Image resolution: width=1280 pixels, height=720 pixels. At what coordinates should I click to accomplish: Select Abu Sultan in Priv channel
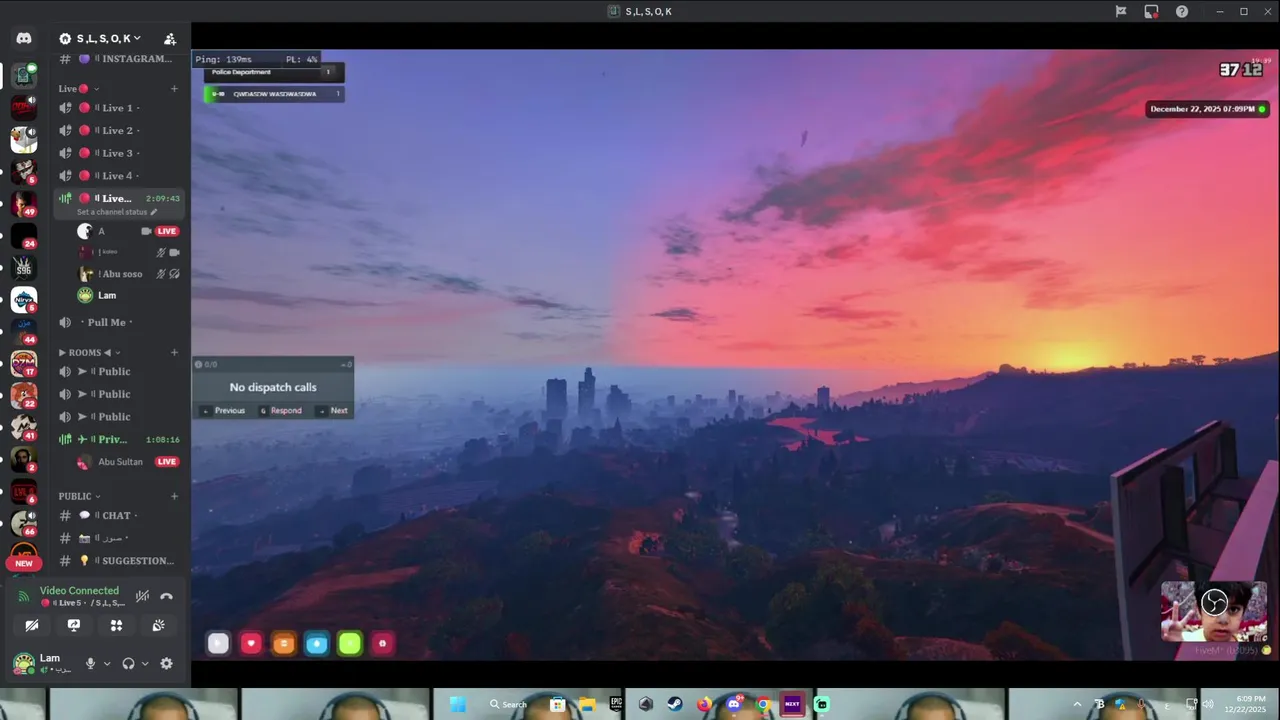(118, 462)
